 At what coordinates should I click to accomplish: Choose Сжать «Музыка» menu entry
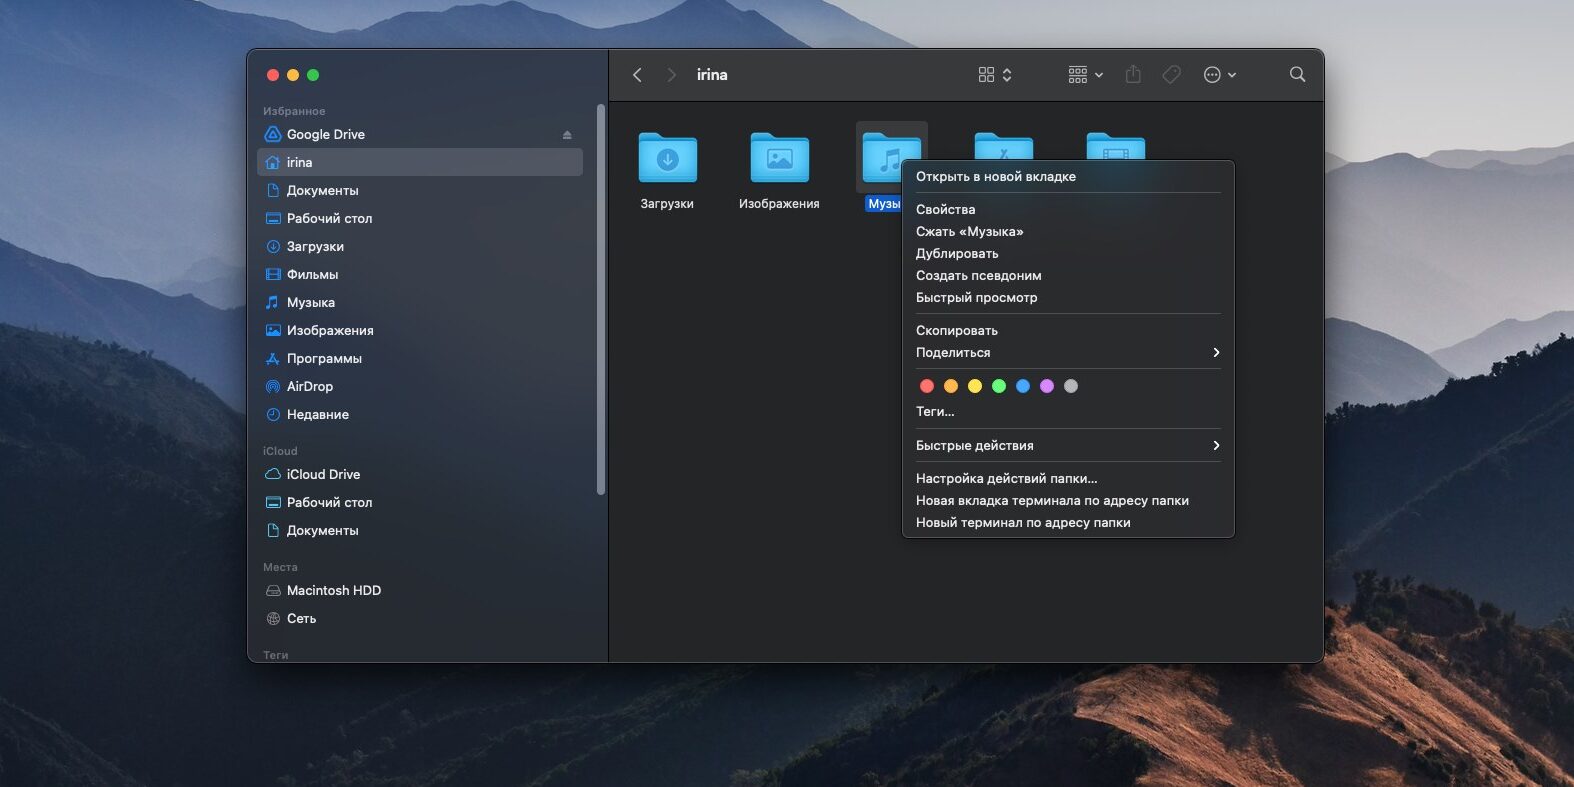click(x=969, y=231)
